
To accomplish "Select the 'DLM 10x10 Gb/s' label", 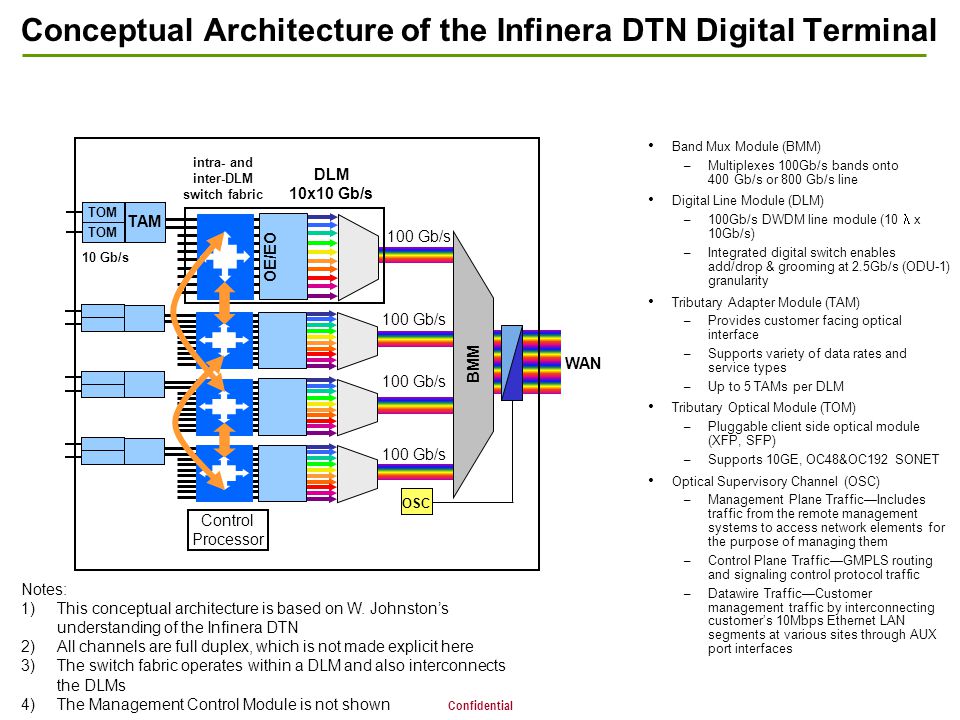I will [x=331, y=184].
